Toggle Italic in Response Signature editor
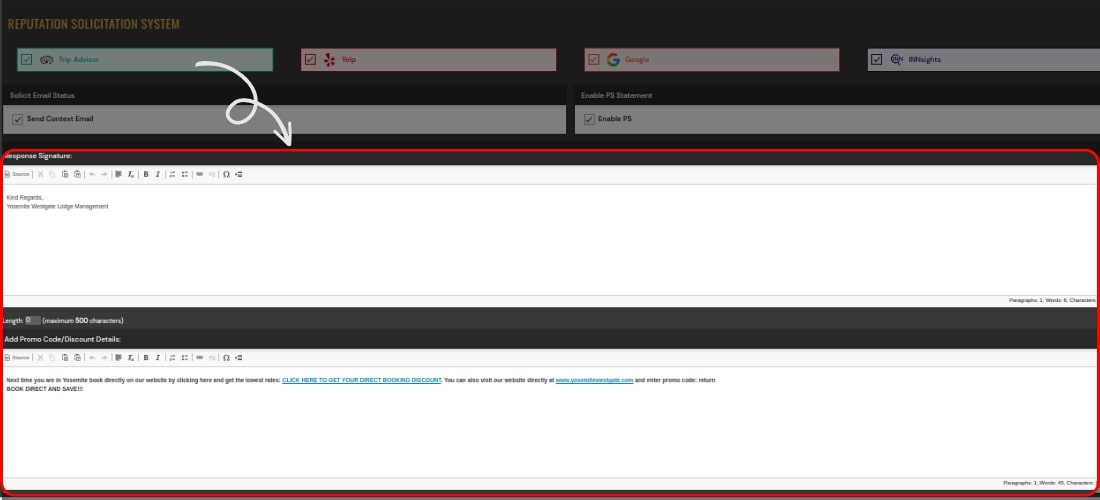This screenshot has width=1100, height=500. click(158, 174)
